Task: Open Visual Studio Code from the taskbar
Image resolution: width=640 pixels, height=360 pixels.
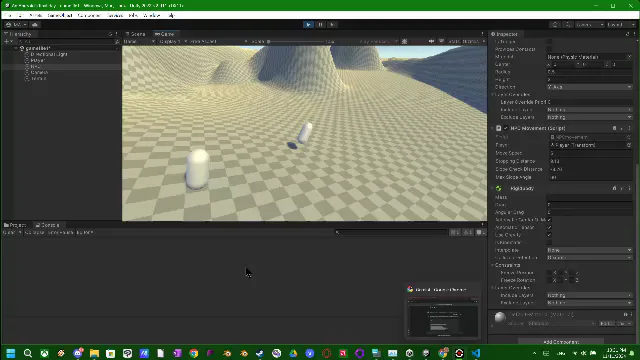Action: point(476,353)
